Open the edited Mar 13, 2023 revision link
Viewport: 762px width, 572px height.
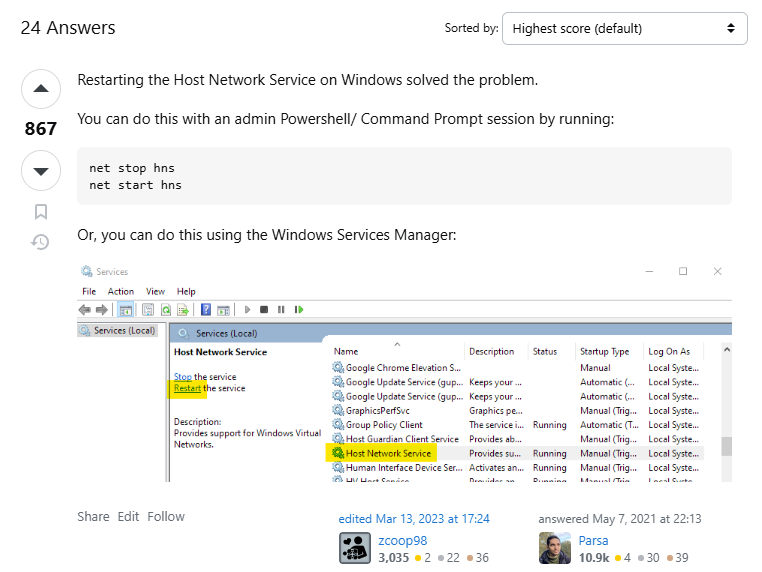tap(414, 519)
